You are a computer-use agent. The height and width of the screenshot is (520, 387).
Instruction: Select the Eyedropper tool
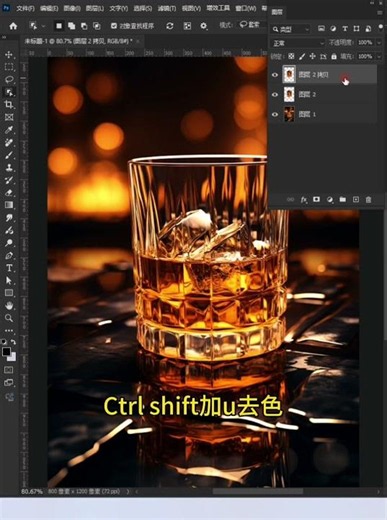[x=9, y=130]
